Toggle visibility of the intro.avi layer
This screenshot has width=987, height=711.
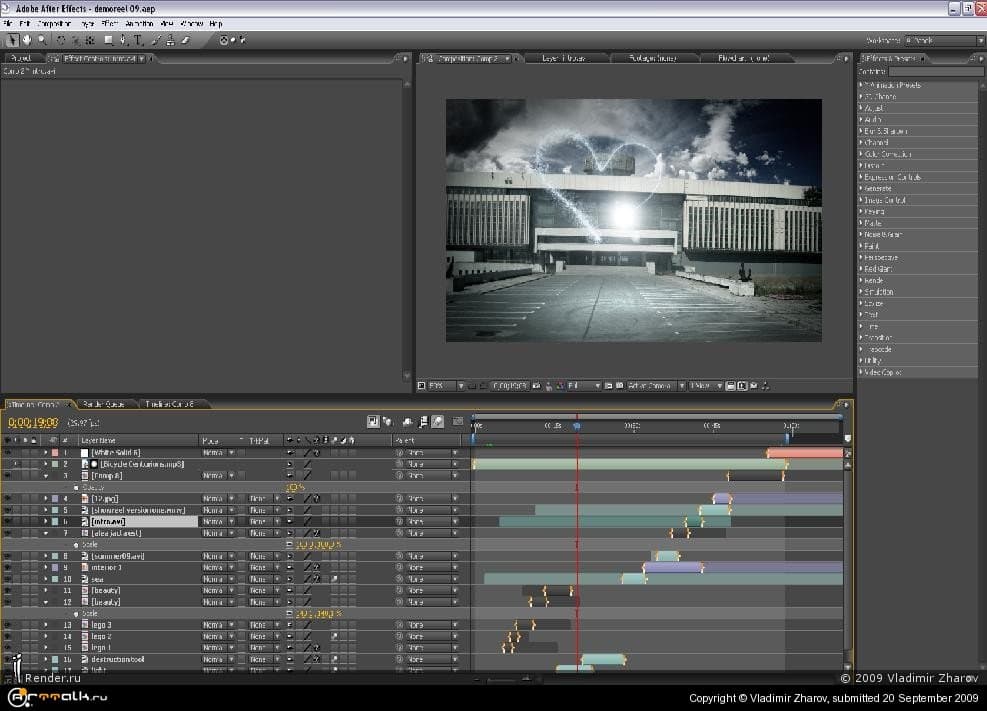tap(7, 522)
